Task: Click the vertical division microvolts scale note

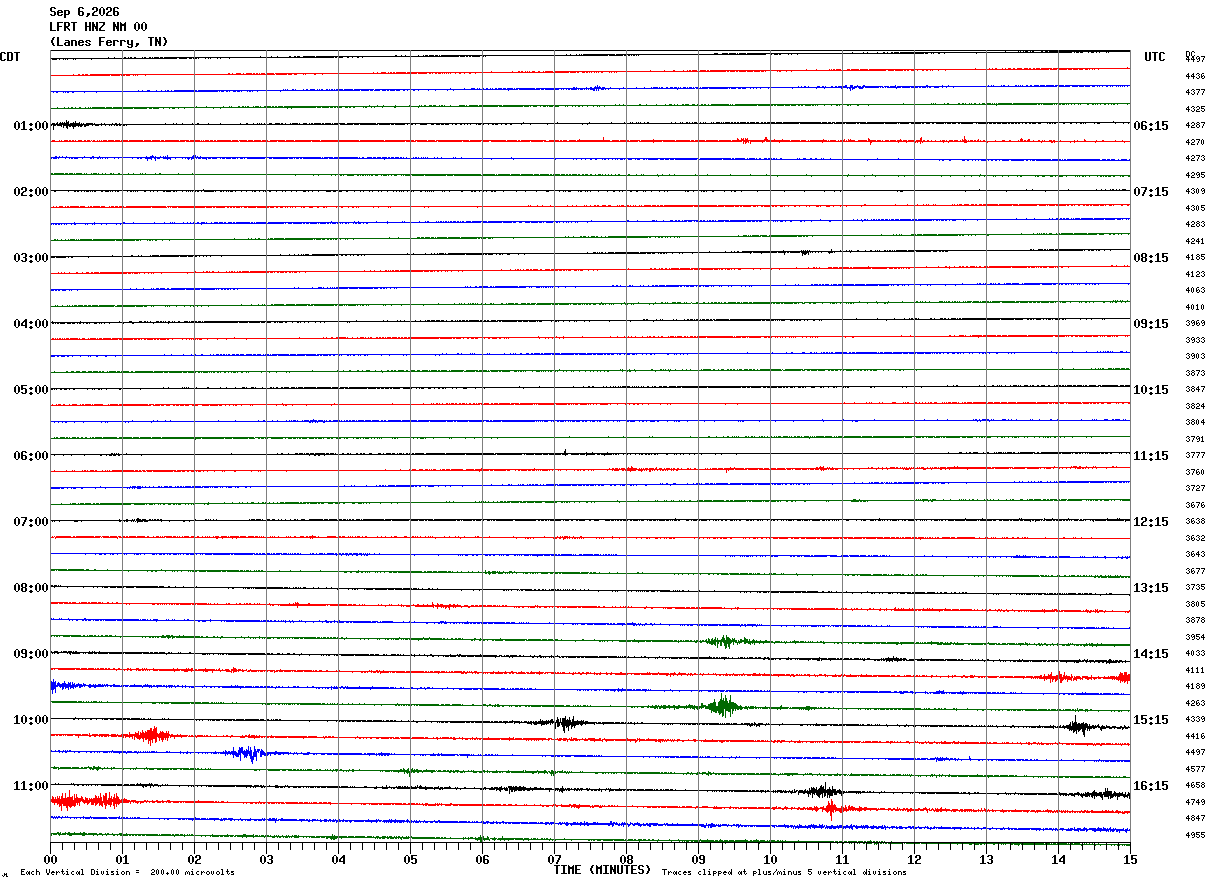Action: 127,873
